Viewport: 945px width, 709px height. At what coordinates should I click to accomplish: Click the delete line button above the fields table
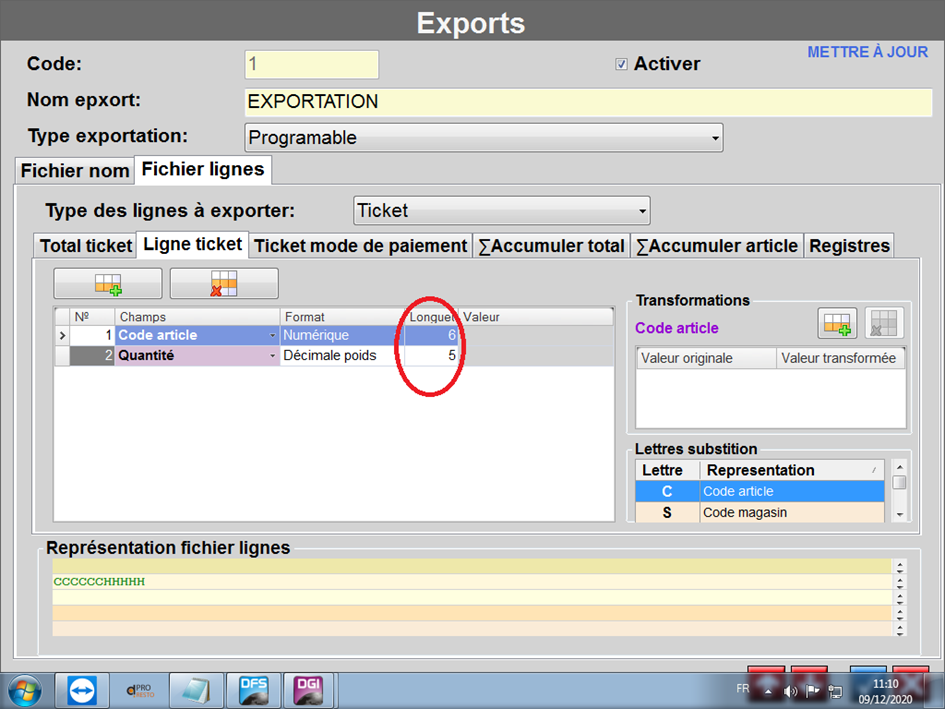pos(224,284)
